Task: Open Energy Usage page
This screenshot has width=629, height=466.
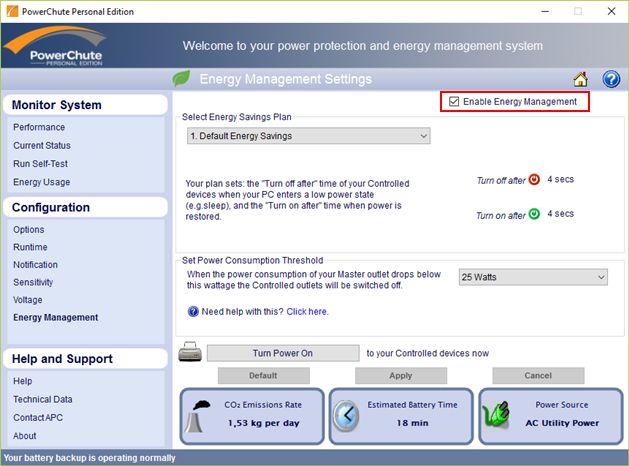Action: coord(41,182)
